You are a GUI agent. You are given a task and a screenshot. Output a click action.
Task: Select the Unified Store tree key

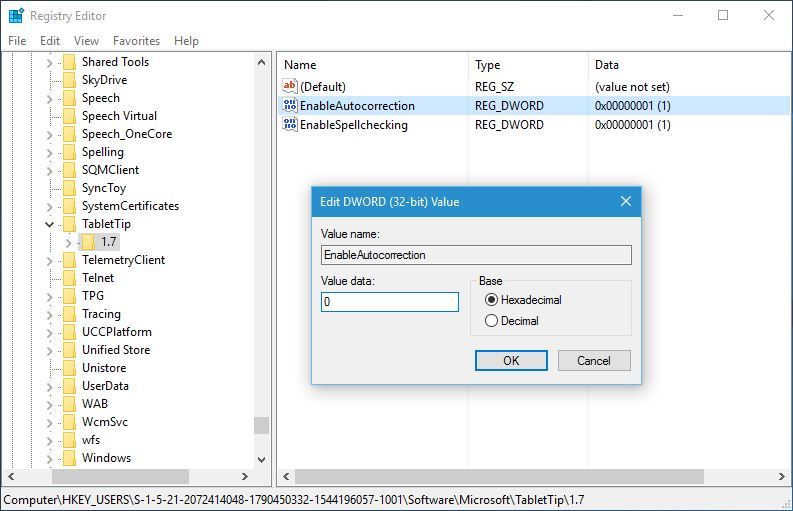[116, 350]
